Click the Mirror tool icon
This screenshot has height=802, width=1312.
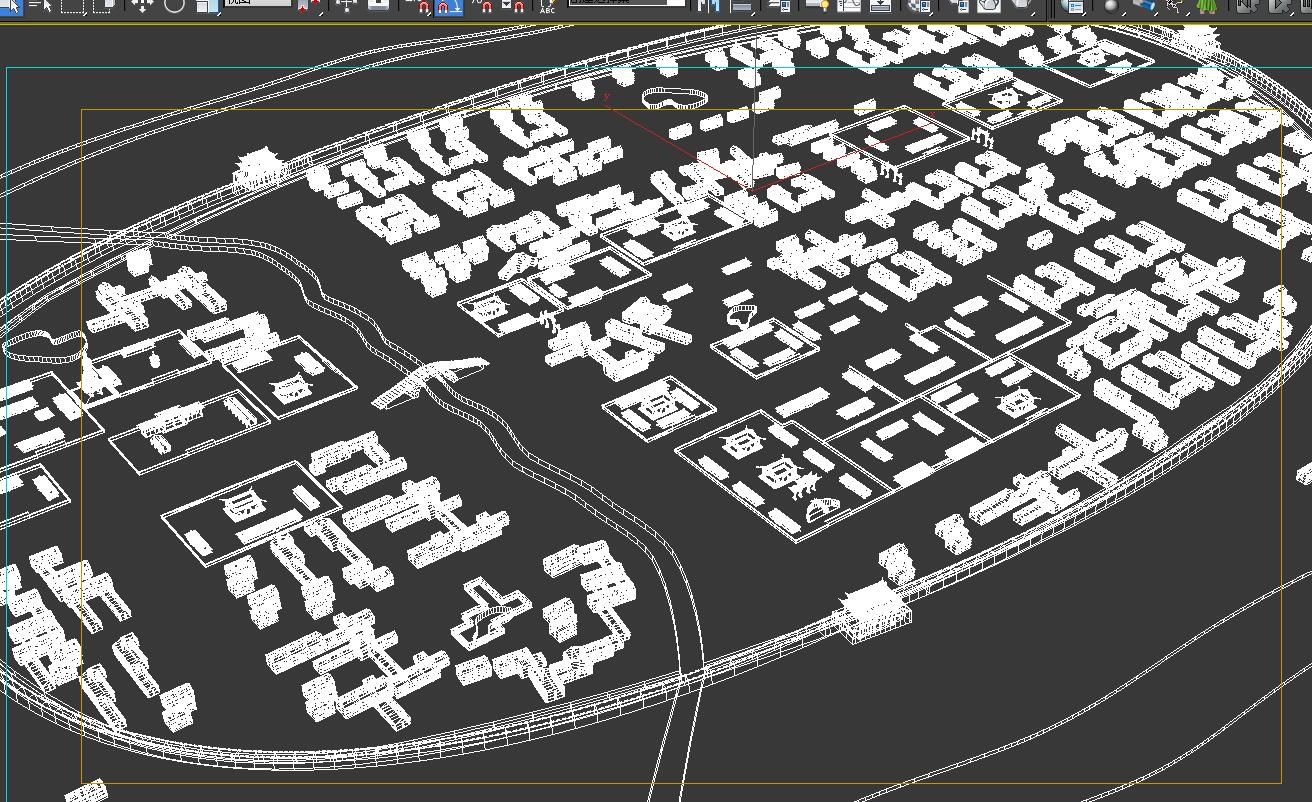[x=708, y=5]
